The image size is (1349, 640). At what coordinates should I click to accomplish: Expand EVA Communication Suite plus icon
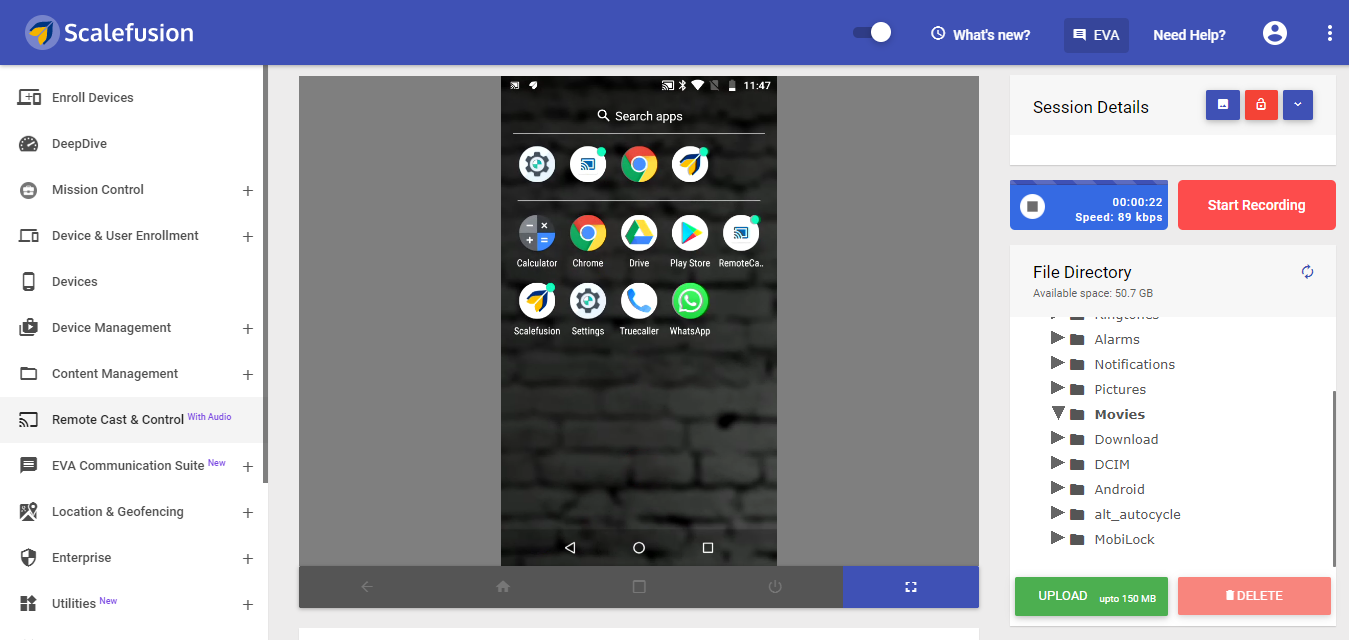[x=248, y=467]
